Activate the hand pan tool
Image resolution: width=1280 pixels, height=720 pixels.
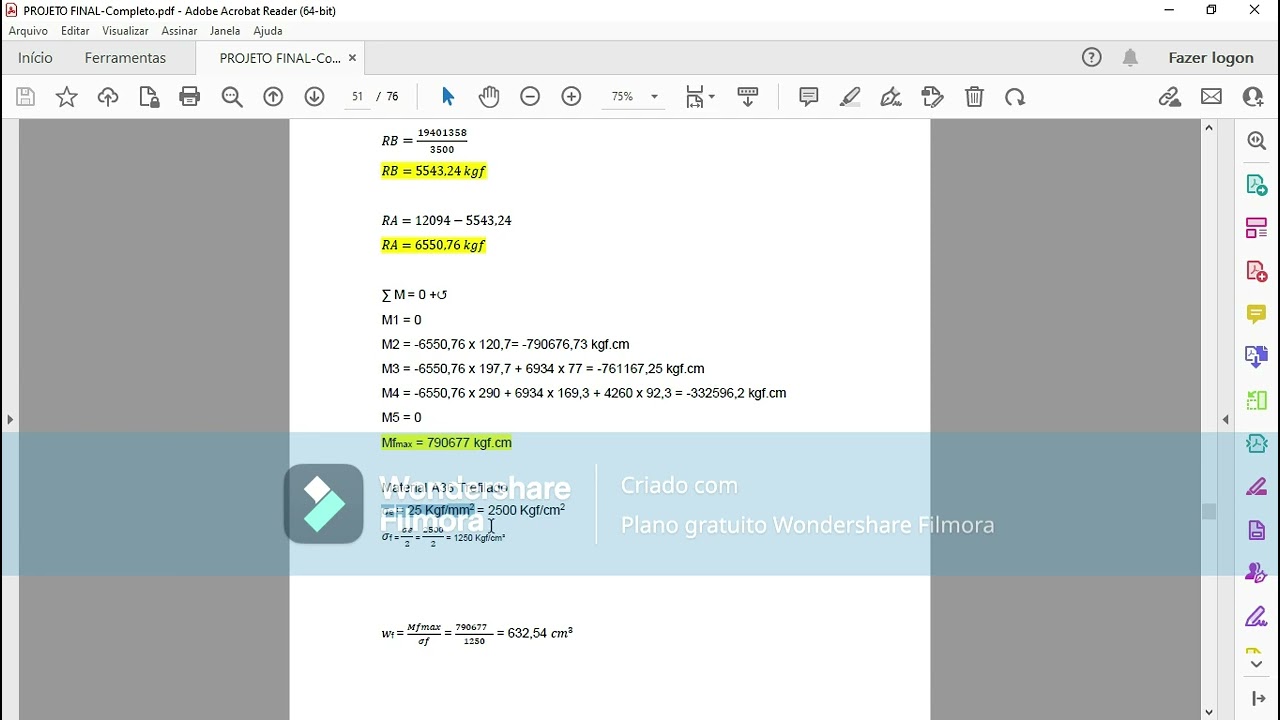pyautogui.click(x=489, y=97)
